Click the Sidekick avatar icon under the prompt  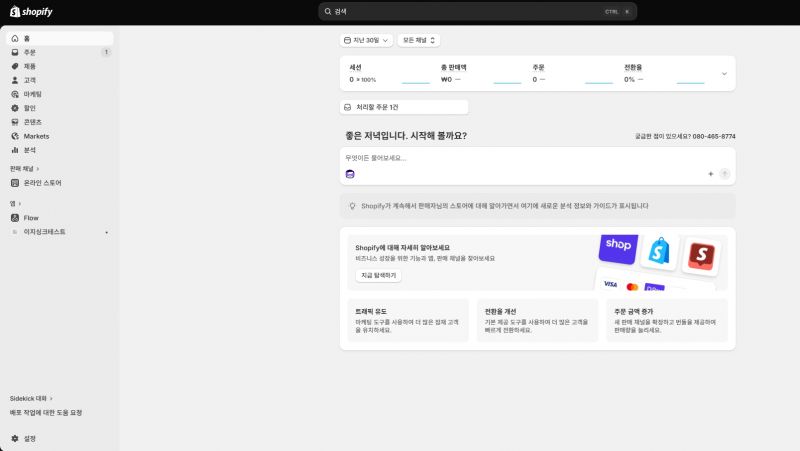click(x=350, y=174)
